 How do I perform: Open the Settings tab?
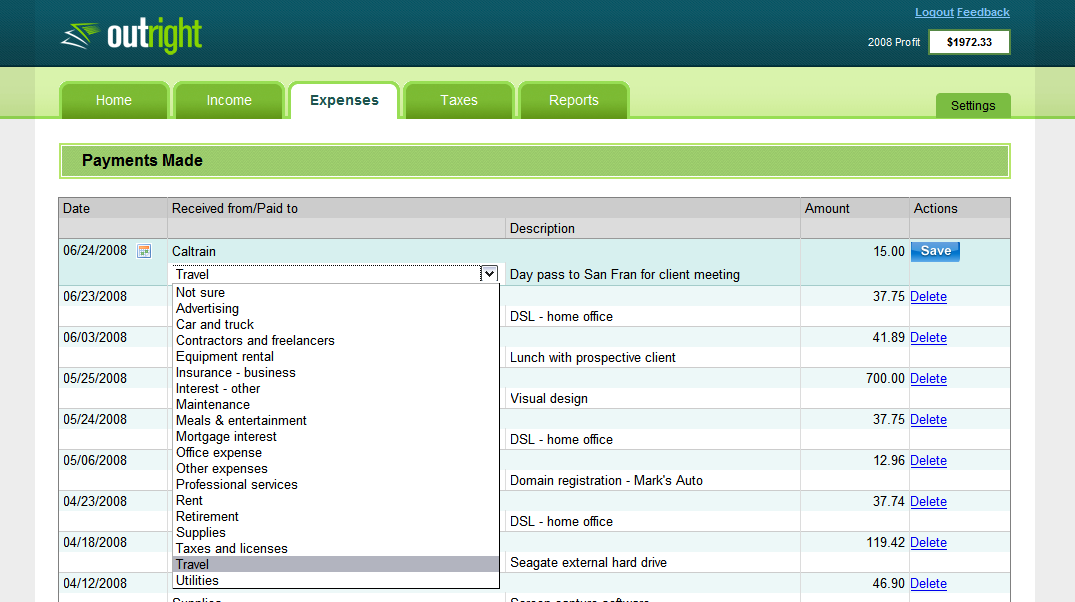973,106
